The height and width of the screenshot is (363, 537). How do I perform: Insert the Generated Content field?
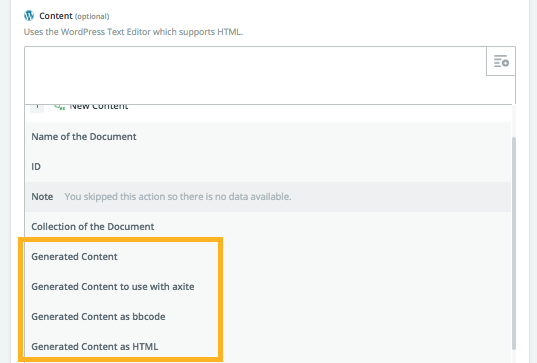coord(268,257)
